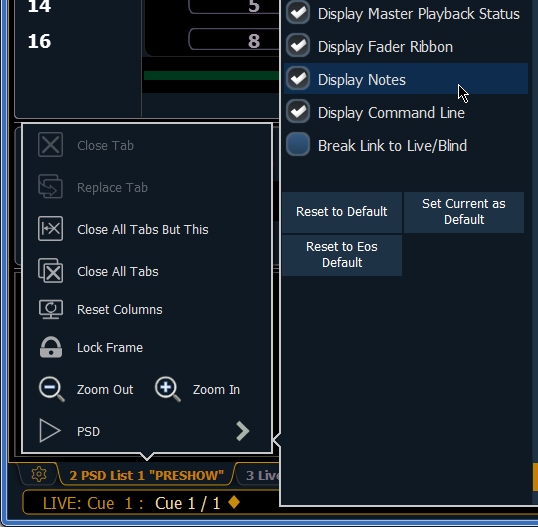Click the Close All Tabs icon

50,271
